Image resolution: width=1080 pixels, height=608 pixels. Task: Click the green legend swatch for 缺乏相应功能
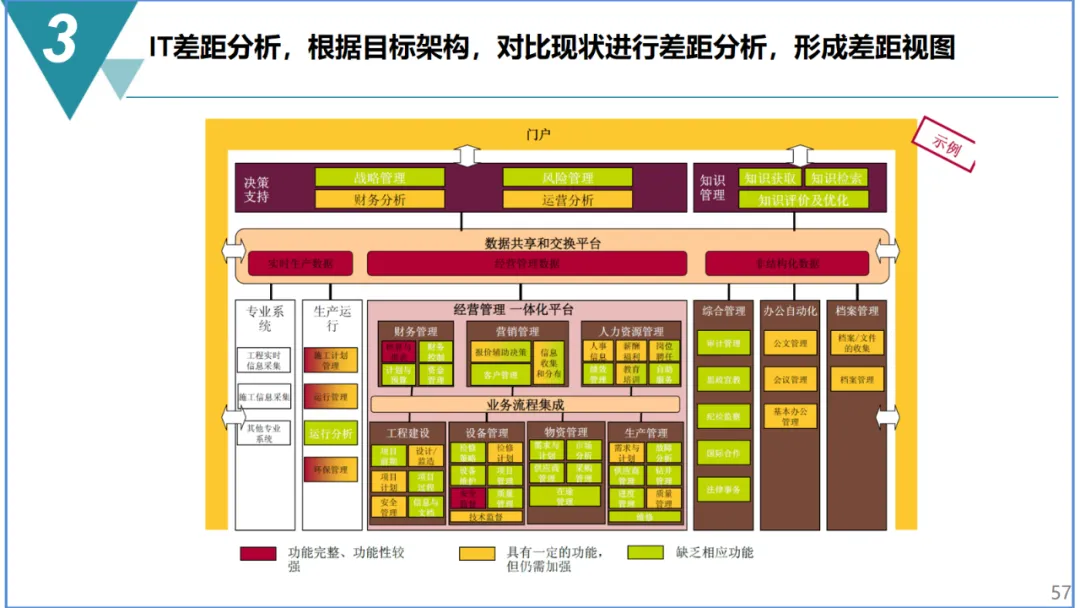coord(645,553)
